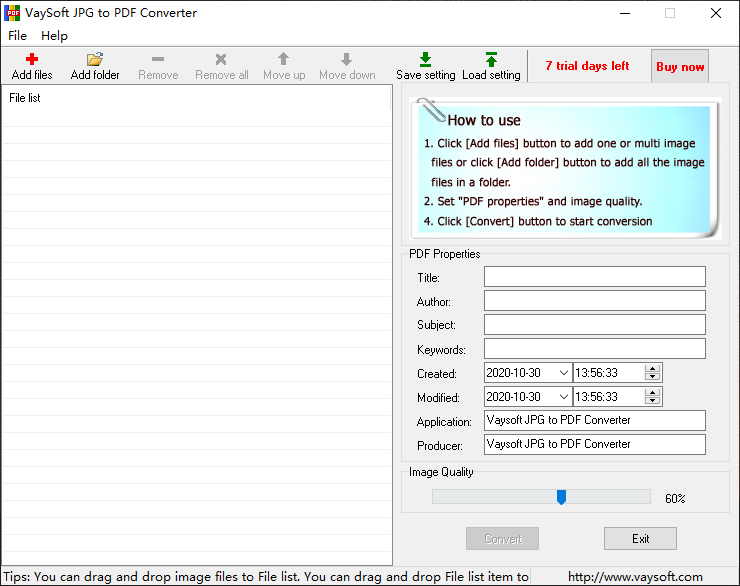Viewport: 740px width, 586px height.
Task: Click the Producer name field
Action: pyautogui.click(x=595, y=444)
